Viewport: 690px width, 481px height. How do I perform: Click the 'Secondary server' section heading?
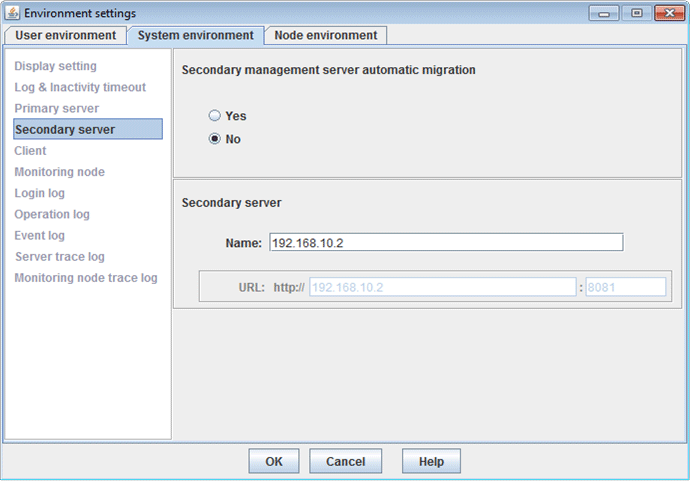coord(231,203)
